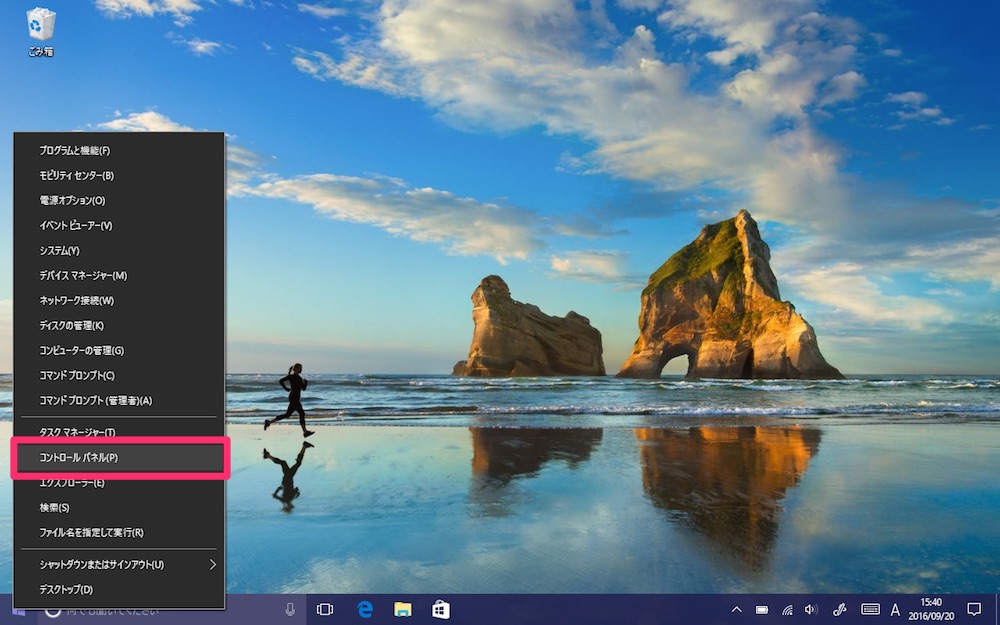Open モビリティ センター(B) from the menu
The width and height of the screenshot is (1000, 625).
pyautogui.click(x=119, y=175)
